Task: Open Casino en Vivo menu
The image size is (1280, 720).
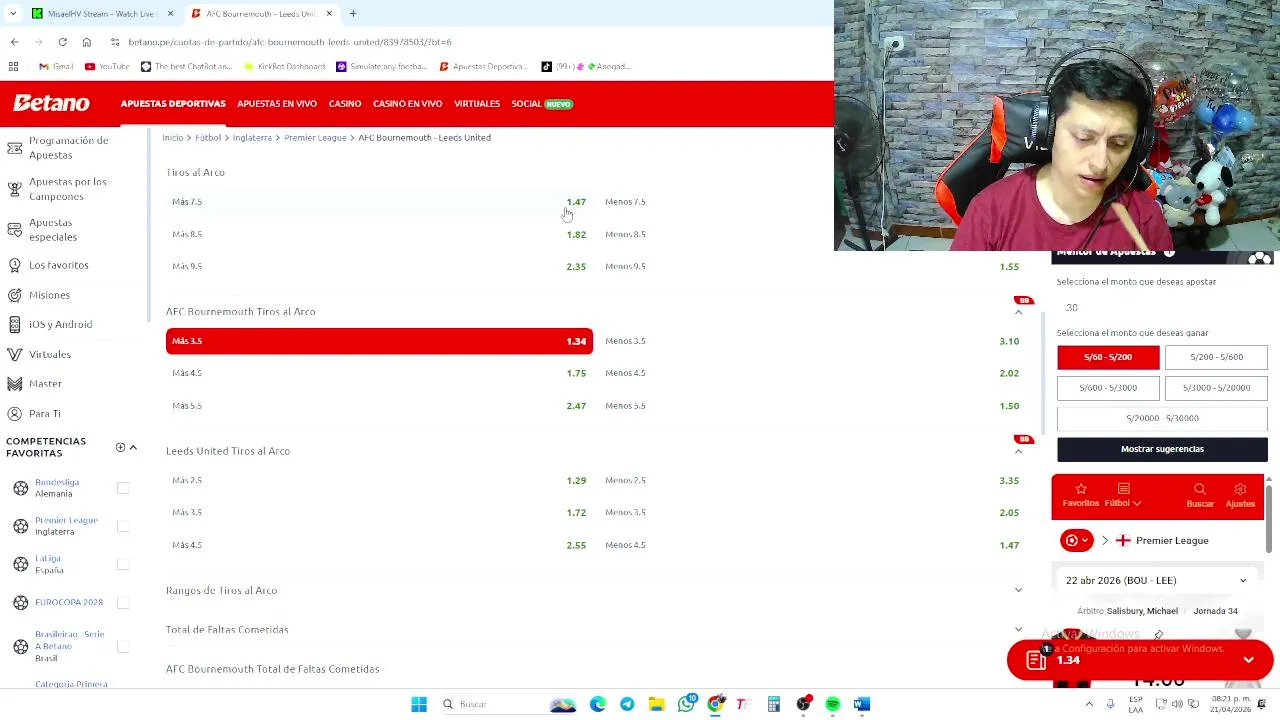Action: (x=407, y=104)
